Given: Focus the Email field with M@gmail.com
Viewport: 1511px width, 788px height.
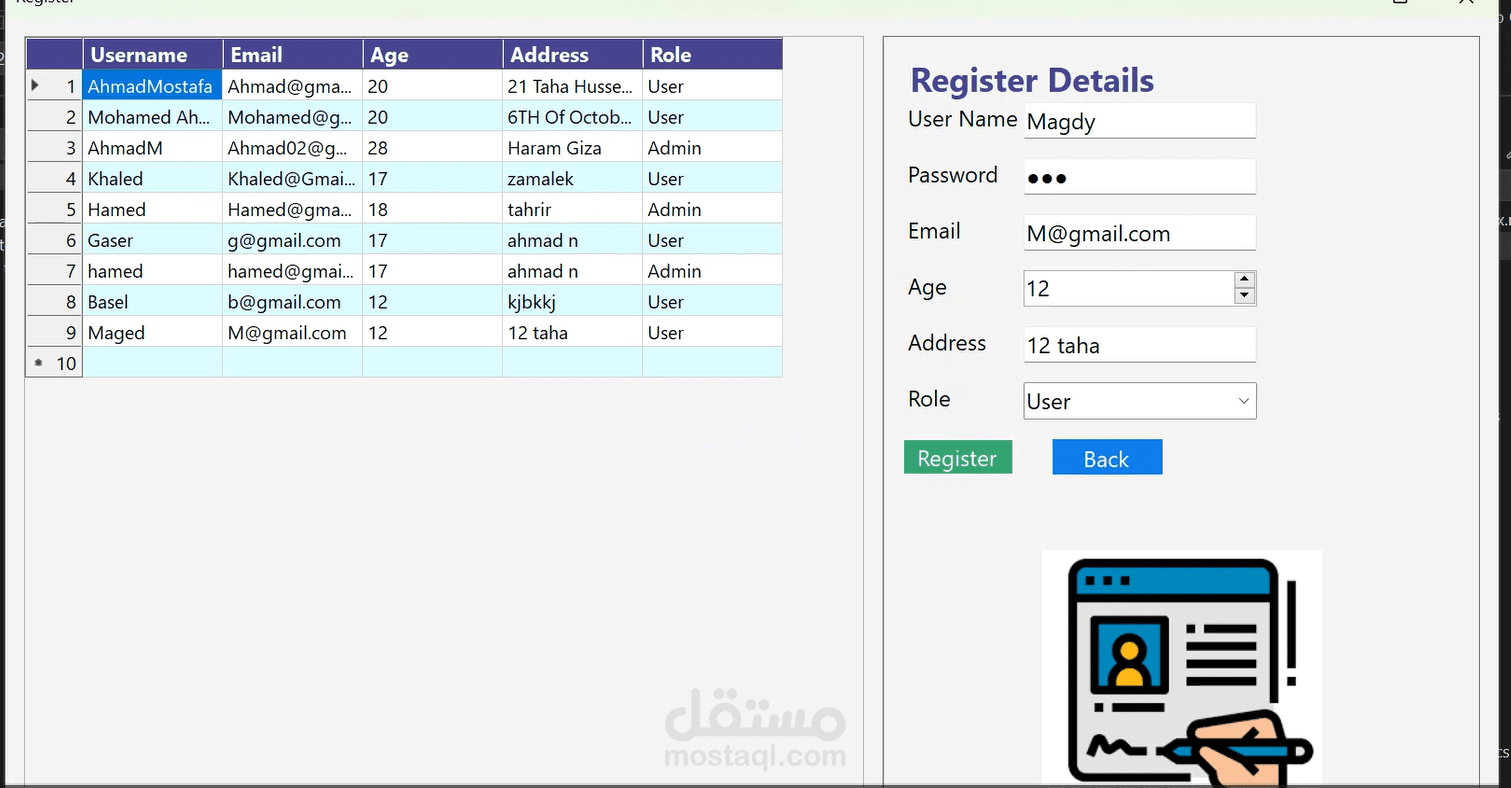Looking at the screenshot, I should [x=1140, y=233].
